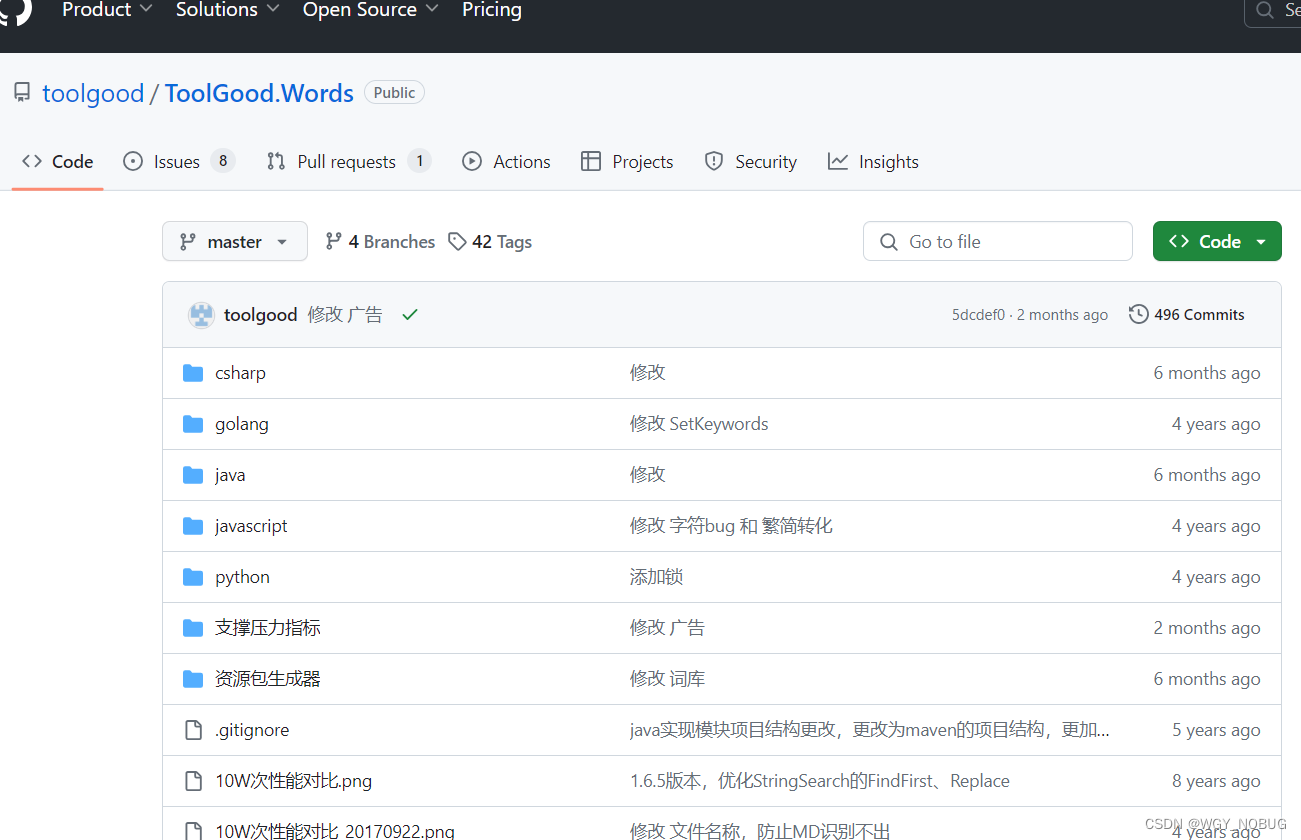
Task: Open commit message 添加锁
Action: click(657, 577)
